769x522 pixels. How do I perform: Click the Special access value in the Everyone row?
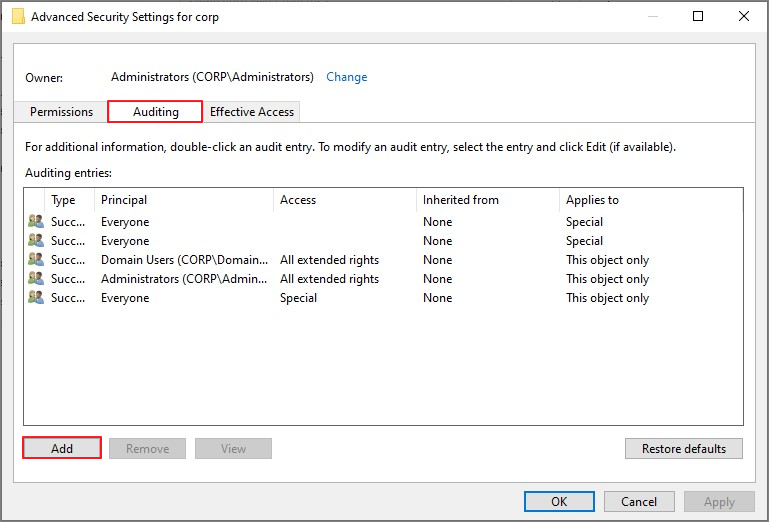[298, 298]
